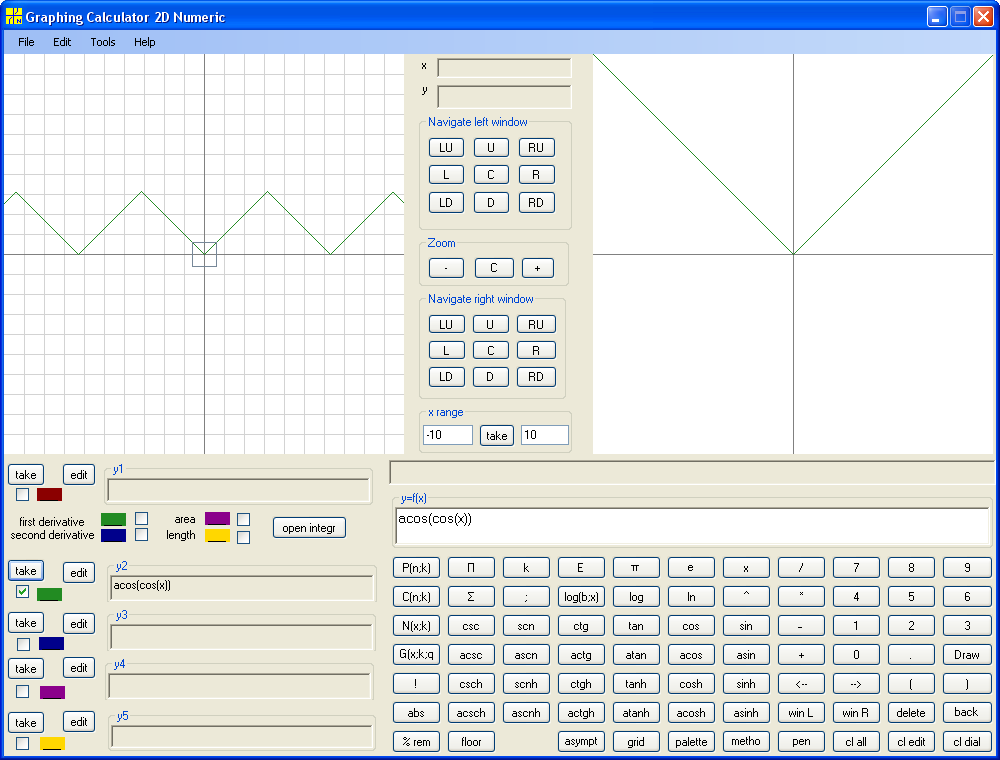1000x760 pixels.
Task: Click the abs function key
Action: (x=416, y=713)
